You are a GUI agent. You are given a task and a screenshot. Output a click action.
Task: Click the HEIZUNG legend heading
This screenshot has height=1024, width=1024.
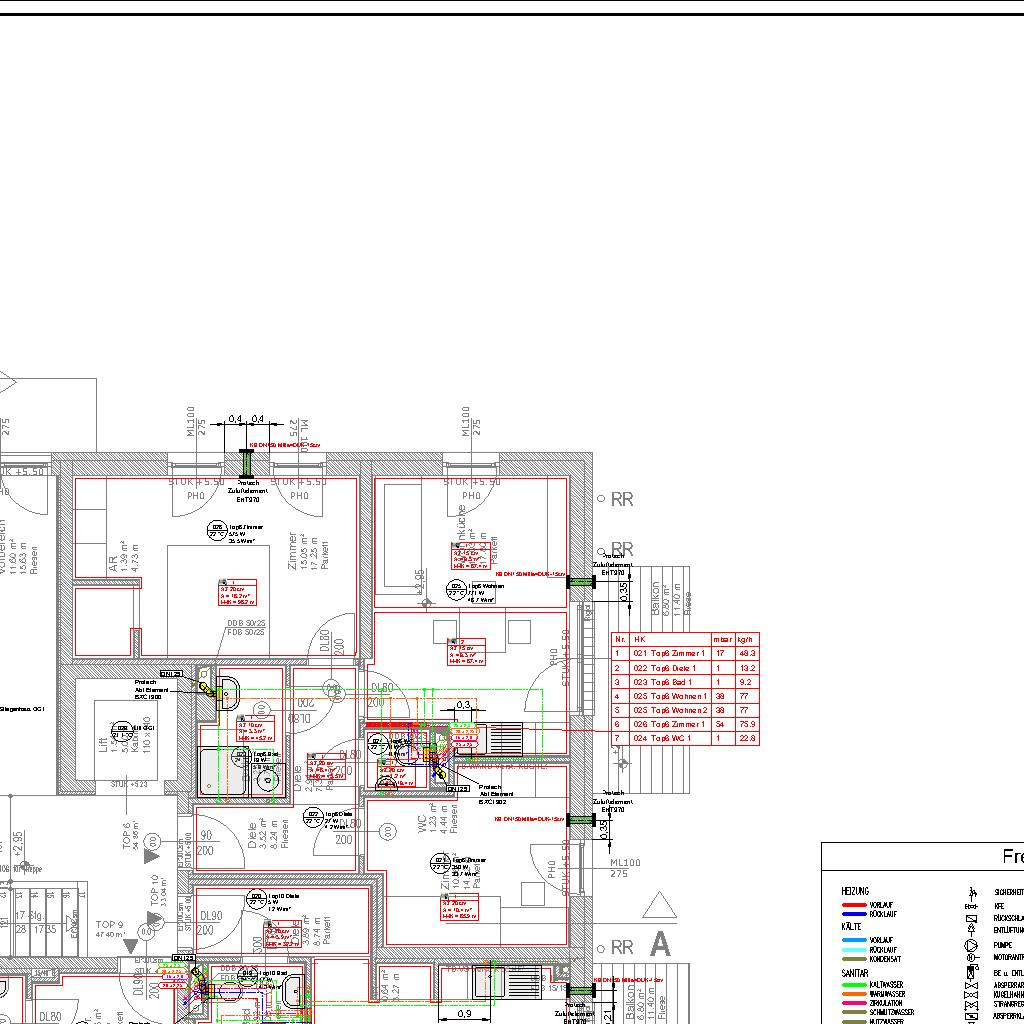click(x=855, y=891)
